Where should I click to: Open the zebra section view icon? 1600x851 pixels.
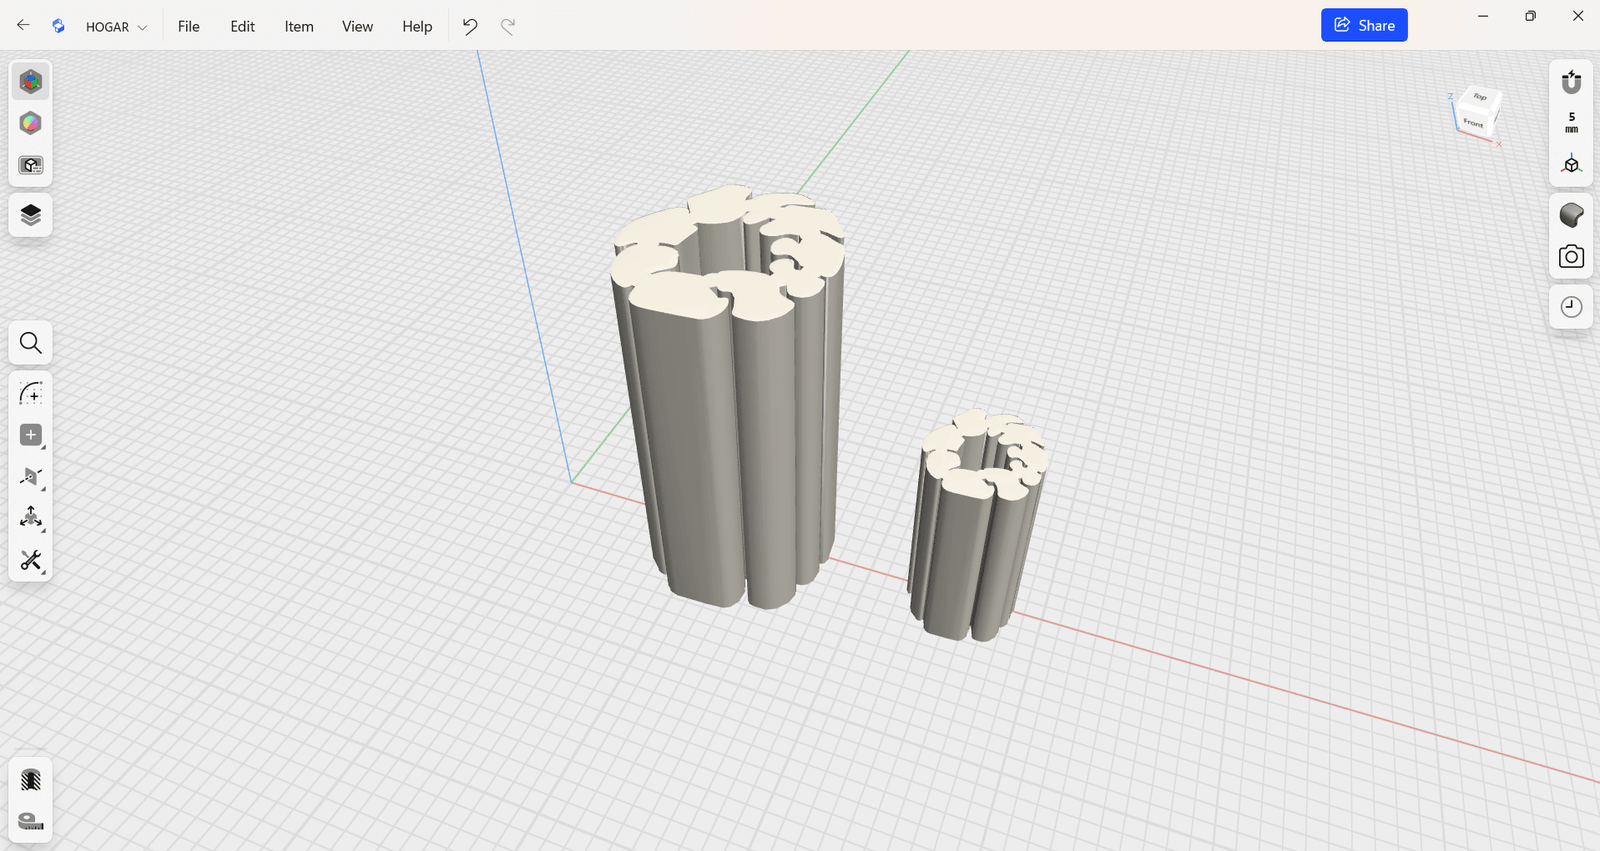(x=31, y=780)
